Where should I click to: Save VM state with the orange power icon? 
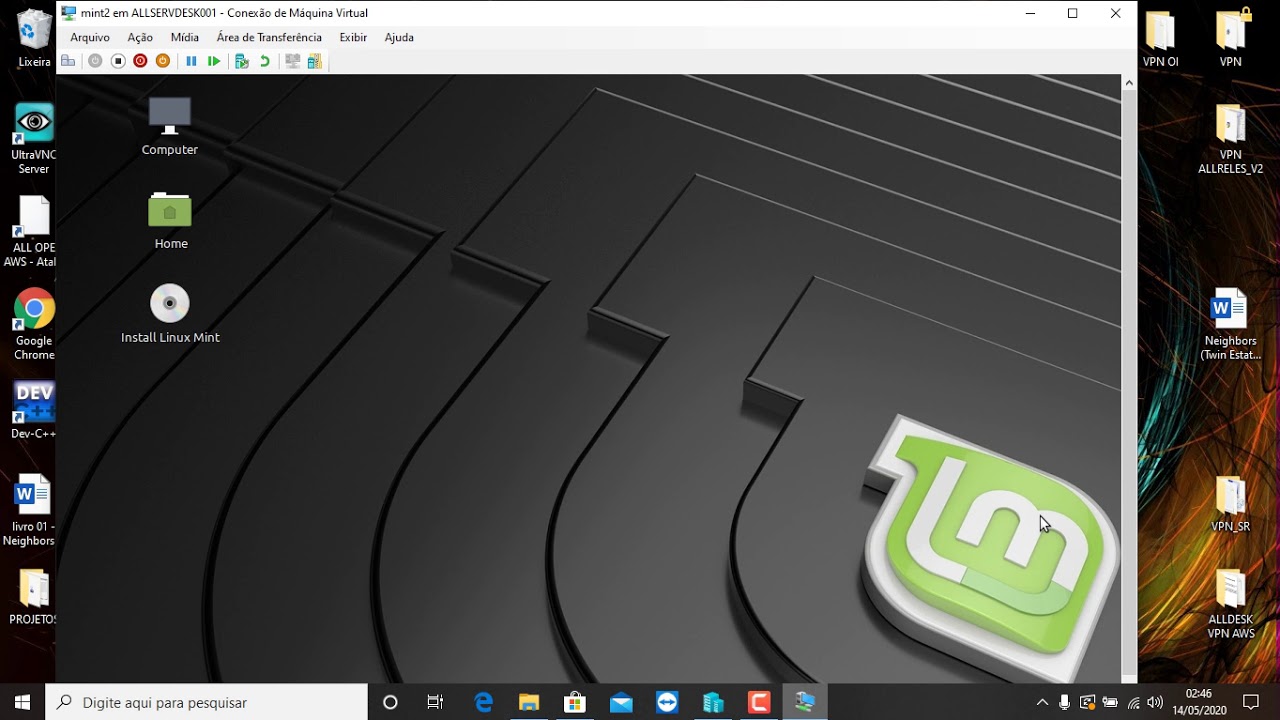(163, 61)
